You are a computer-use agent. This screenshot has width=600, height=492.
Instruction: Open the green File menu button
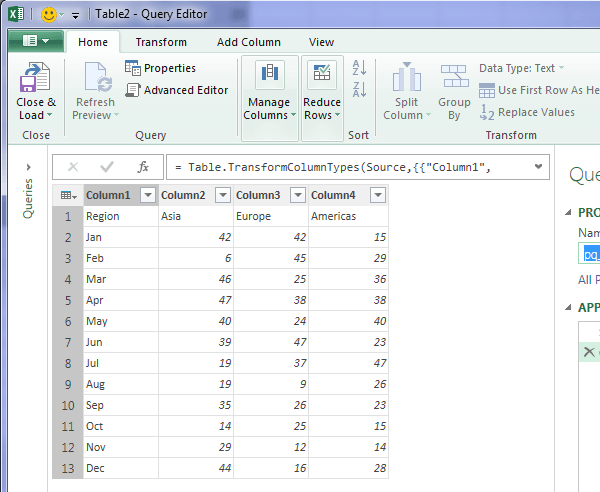click(36, 41)
